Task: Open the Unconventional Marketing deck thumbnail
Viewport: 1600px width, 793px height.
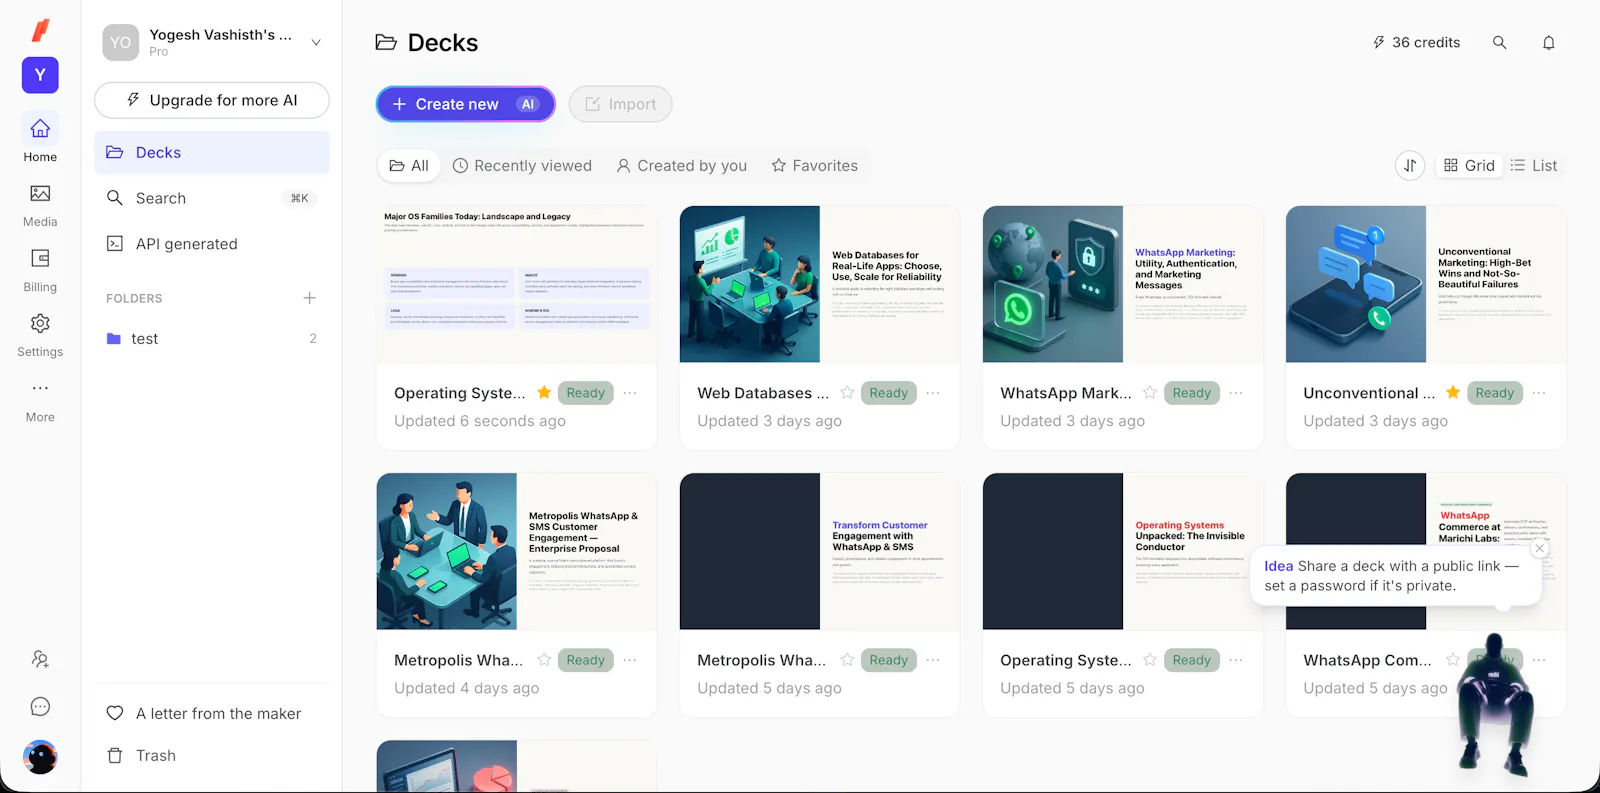Action: click(1426, 284)
